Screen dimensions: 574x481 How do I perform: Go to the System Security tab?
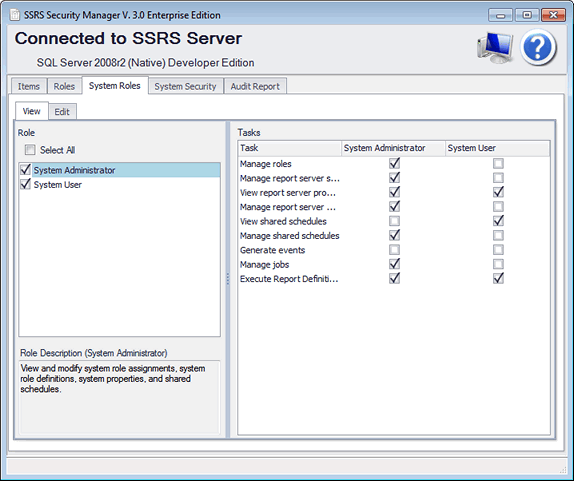(185, 86)
